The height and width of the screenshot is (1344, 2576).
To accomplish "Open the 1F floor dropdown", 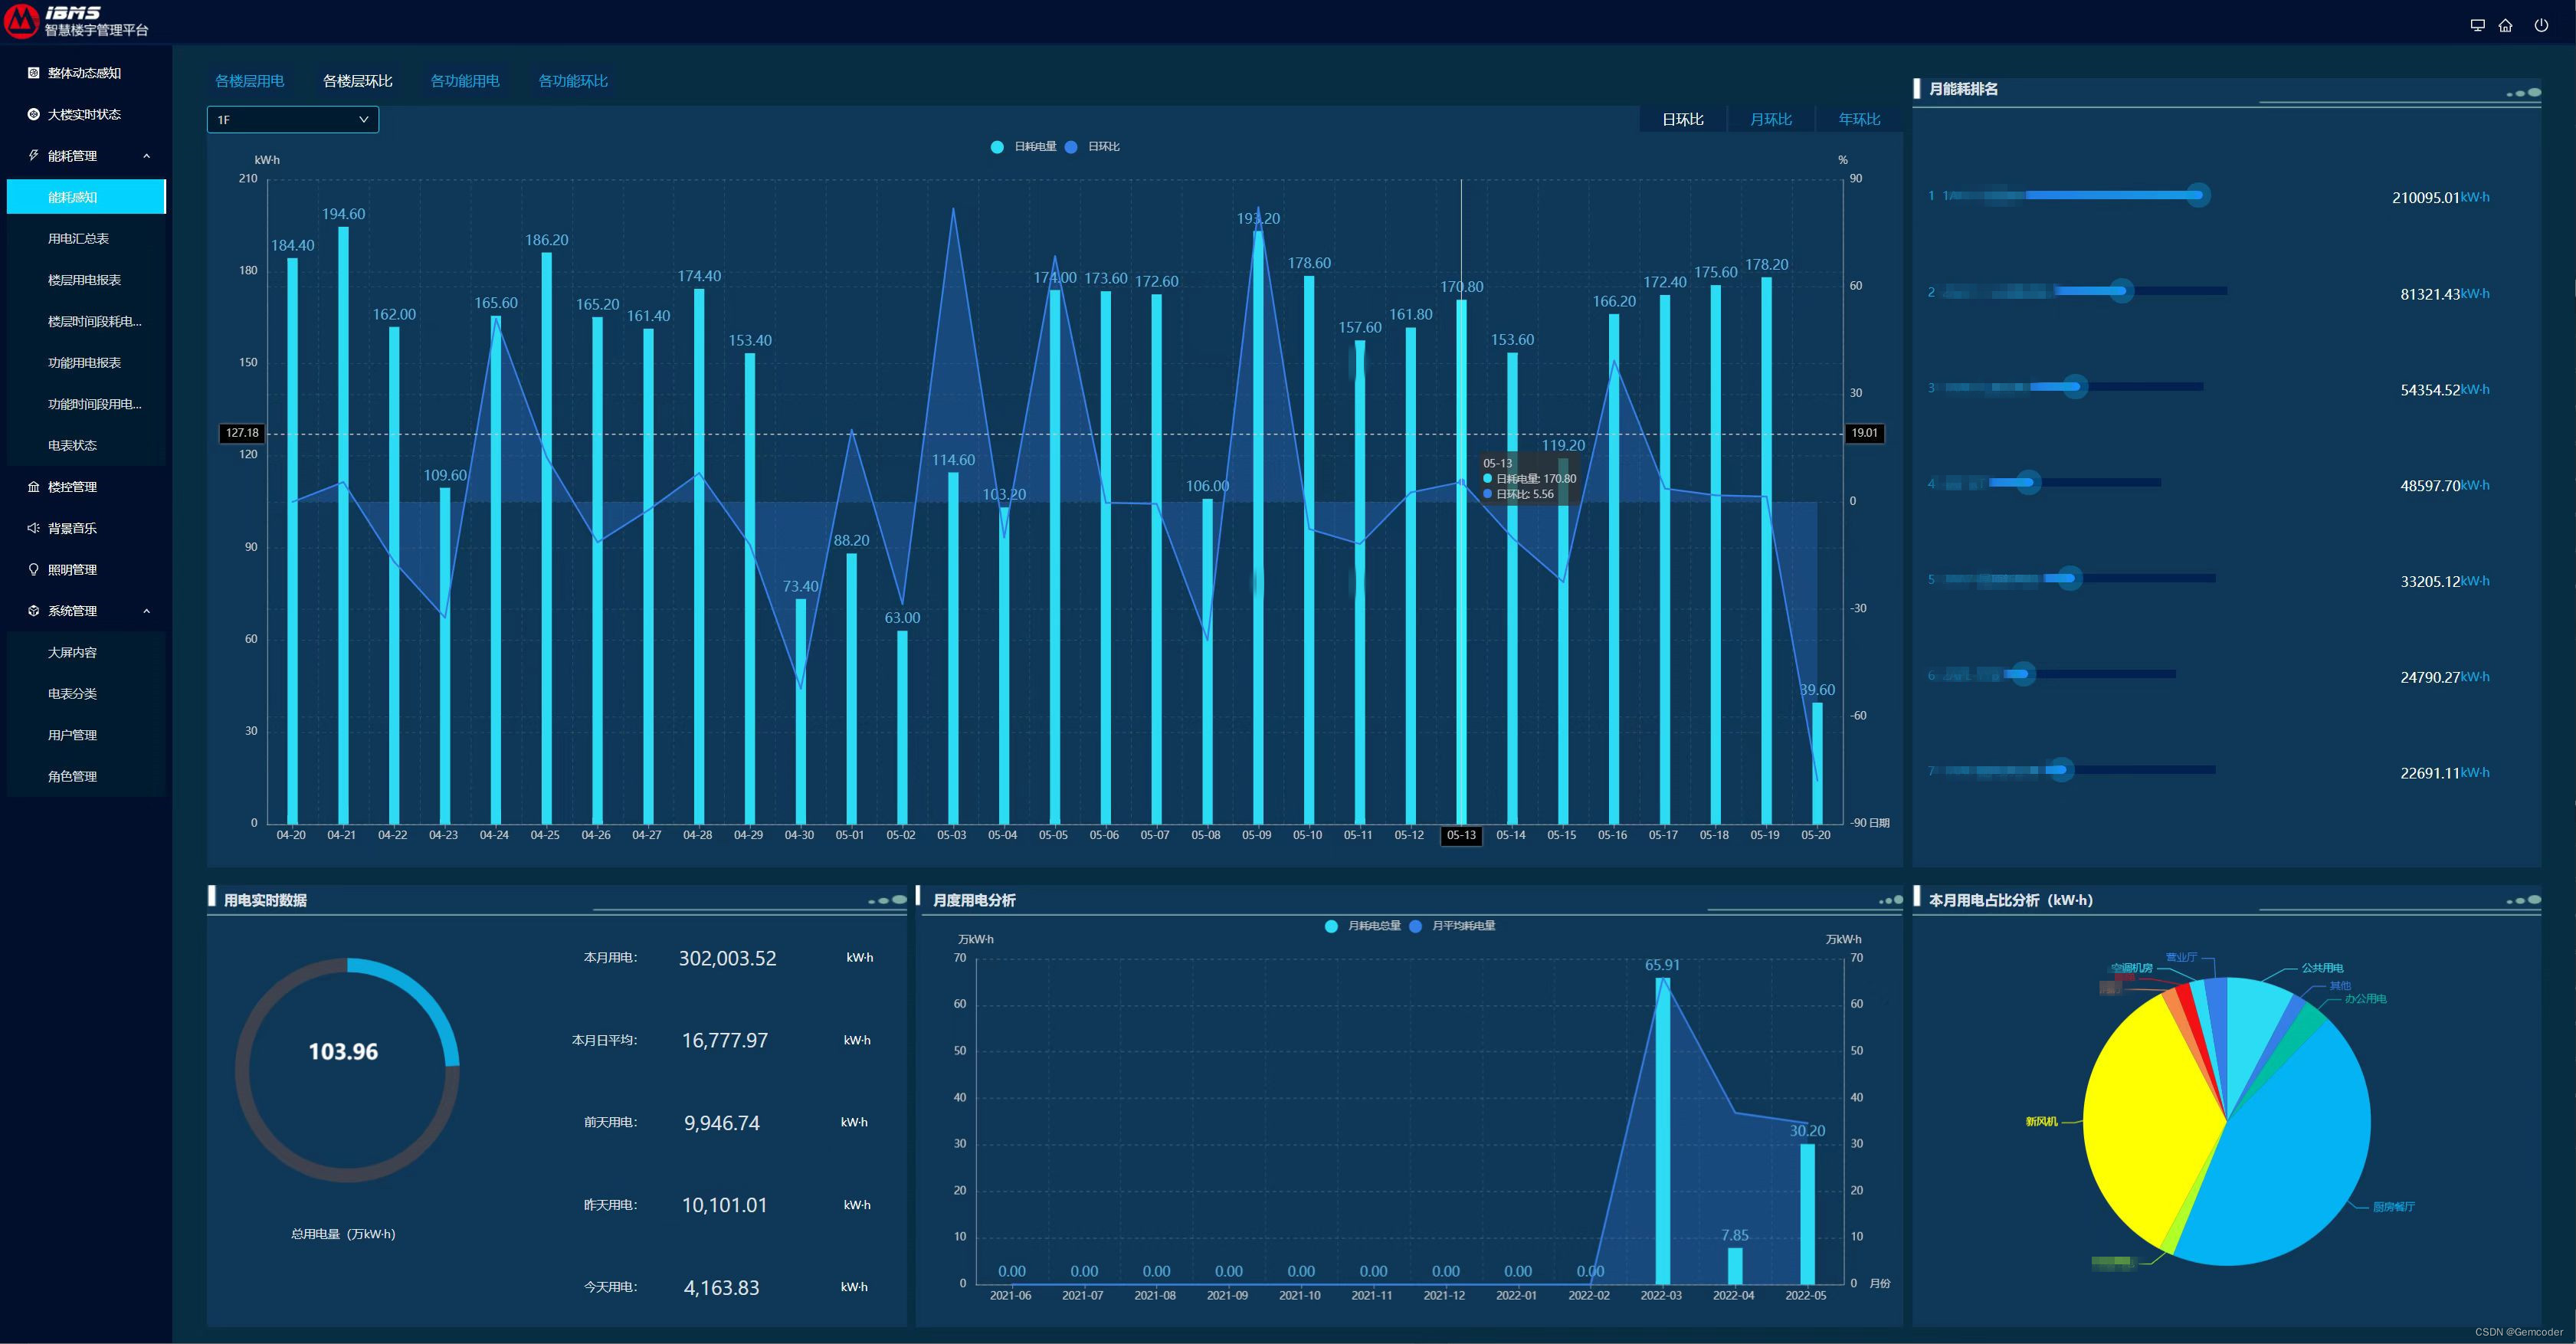I will pyautogui.click(x=292, y=120).
